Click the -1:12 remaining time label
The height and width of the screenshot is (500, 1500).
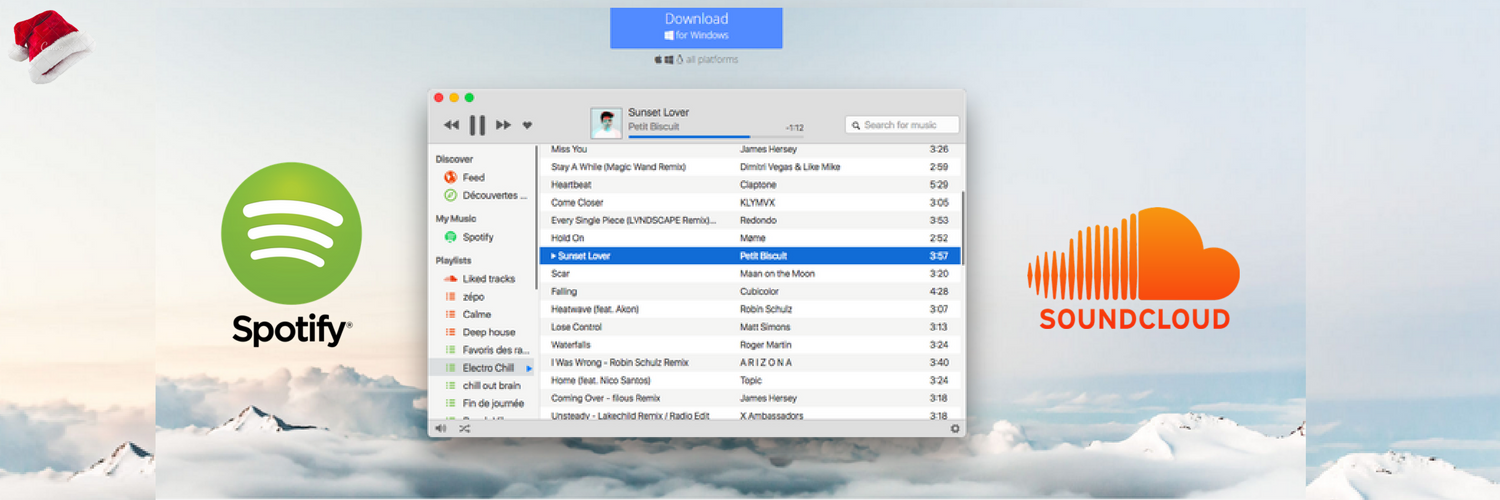[x=795, y=128]
